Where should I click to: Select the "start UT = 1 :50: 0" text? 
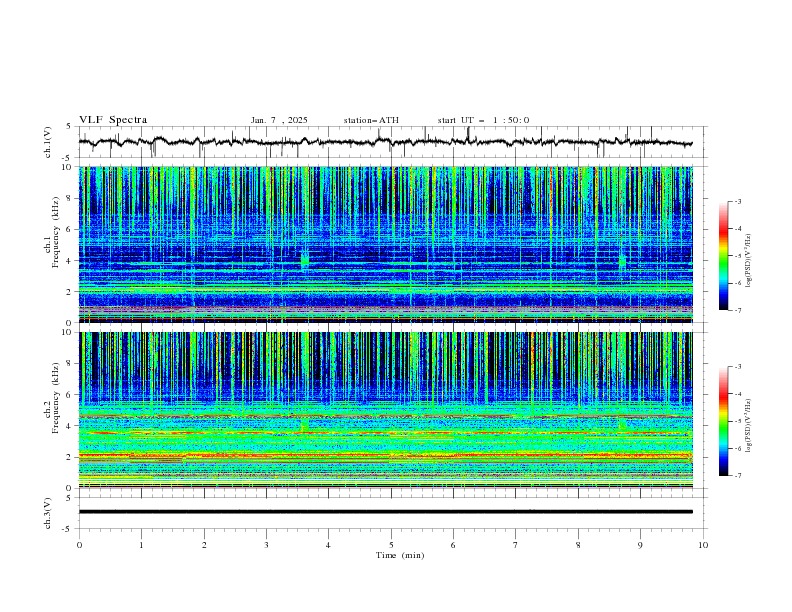[x=483, y=120]
